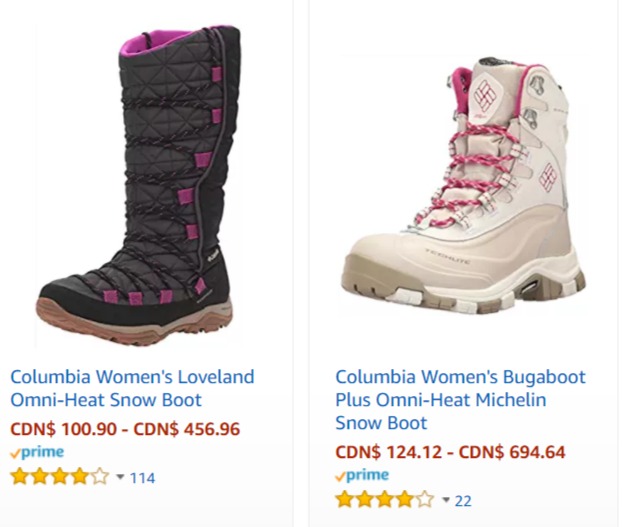Click the CDN$ 124.12 - CDN$ 694.64 price
The image size is (623, 527).
[450, 452]
